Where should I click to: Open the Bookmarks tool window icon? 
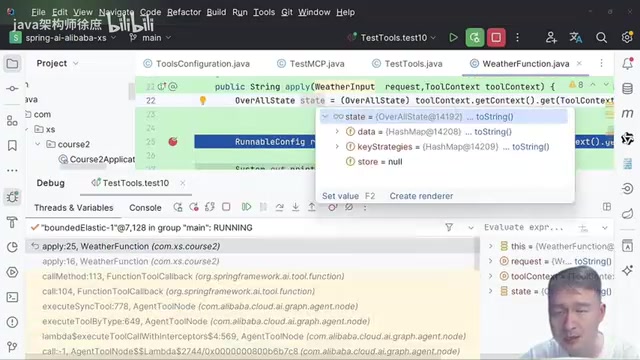click(12, 146)
